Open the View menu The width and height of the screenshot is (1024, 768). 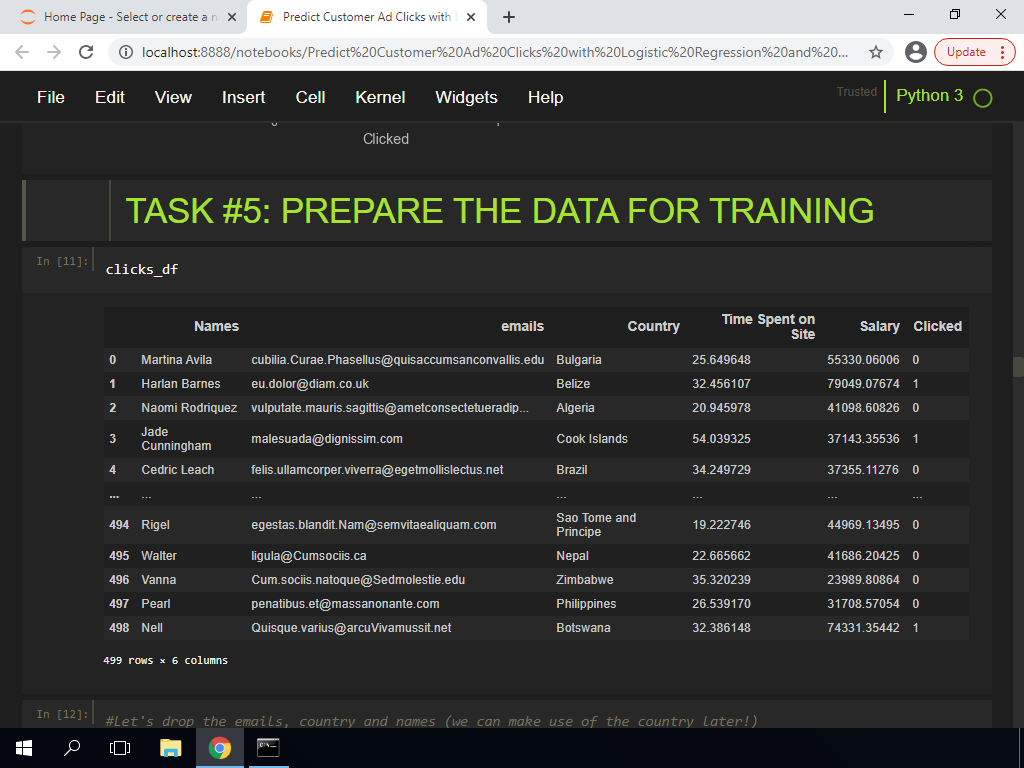173,97
